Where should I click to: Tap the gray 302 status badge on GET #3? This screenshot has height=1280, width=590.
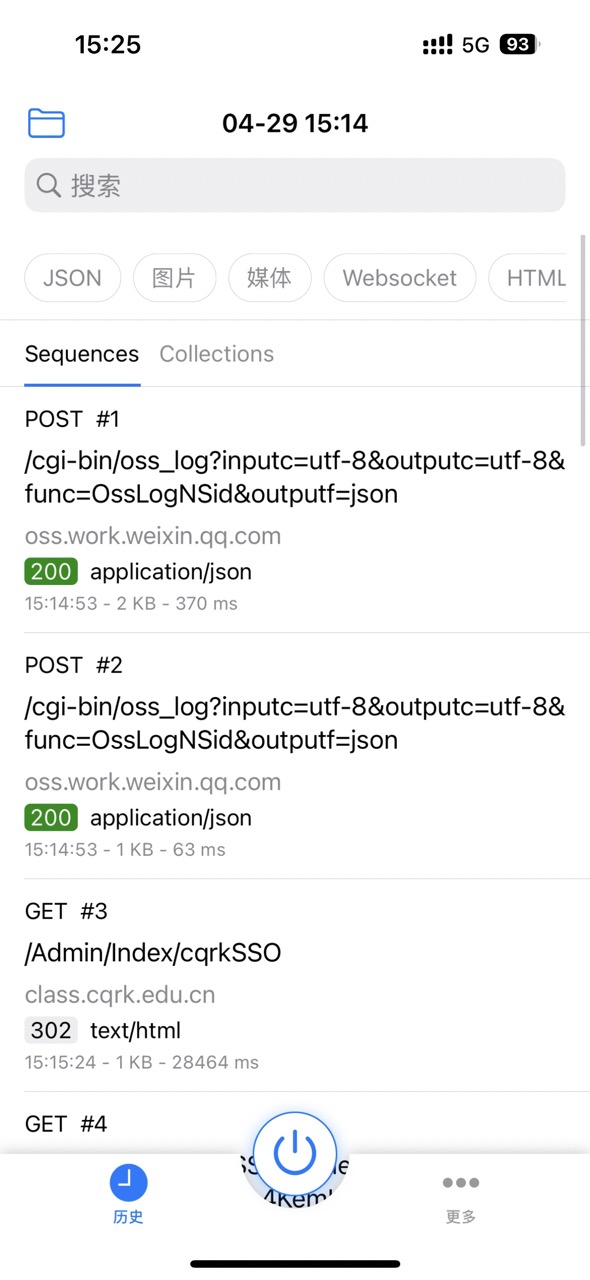[x=50, y=1030]
